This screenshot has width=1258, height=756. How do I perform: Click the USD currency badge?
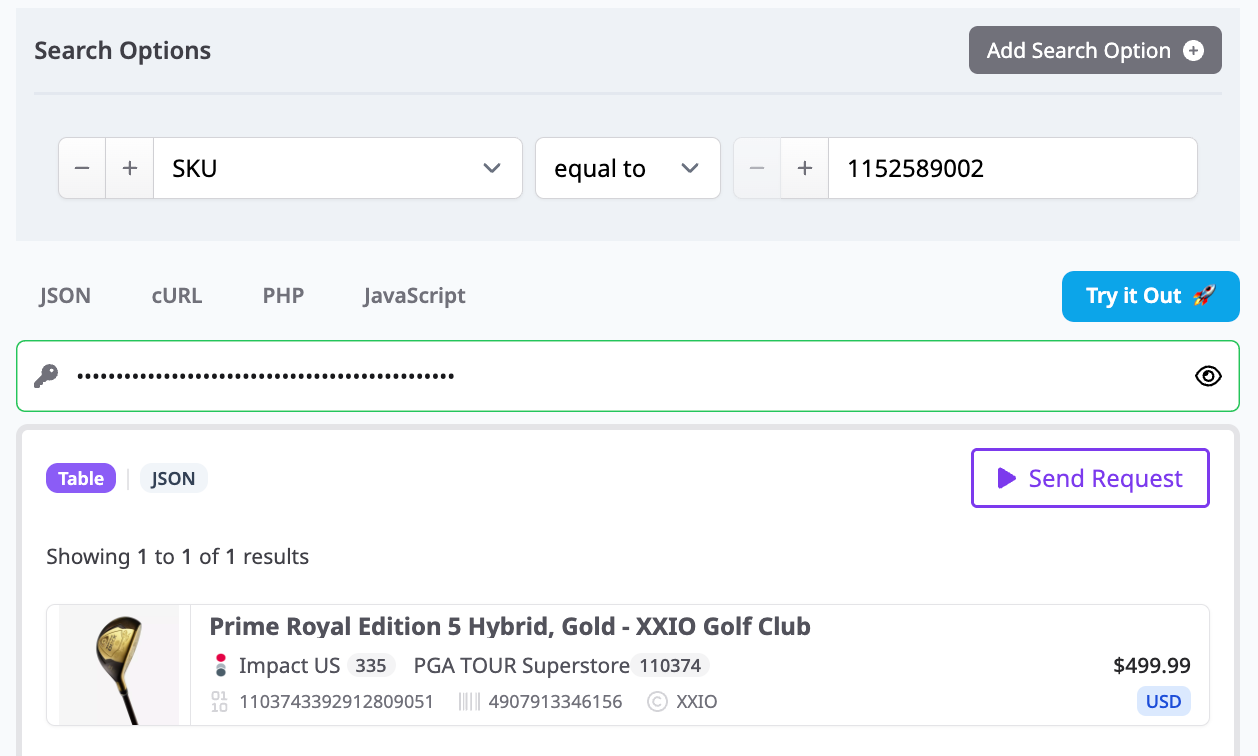coord(1164,701)
